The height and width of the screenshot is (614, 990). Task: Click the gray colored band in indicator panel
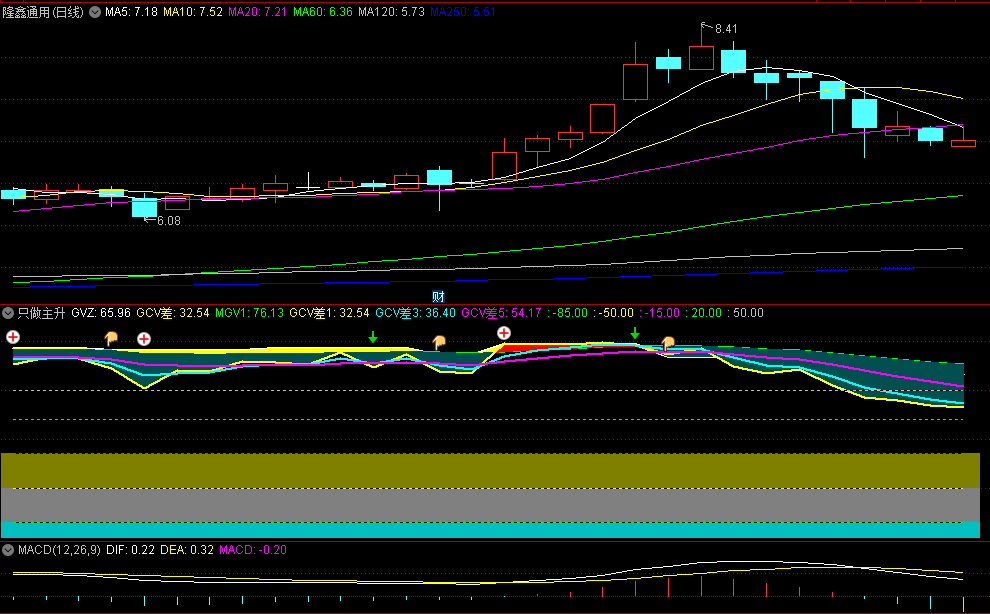491,505
